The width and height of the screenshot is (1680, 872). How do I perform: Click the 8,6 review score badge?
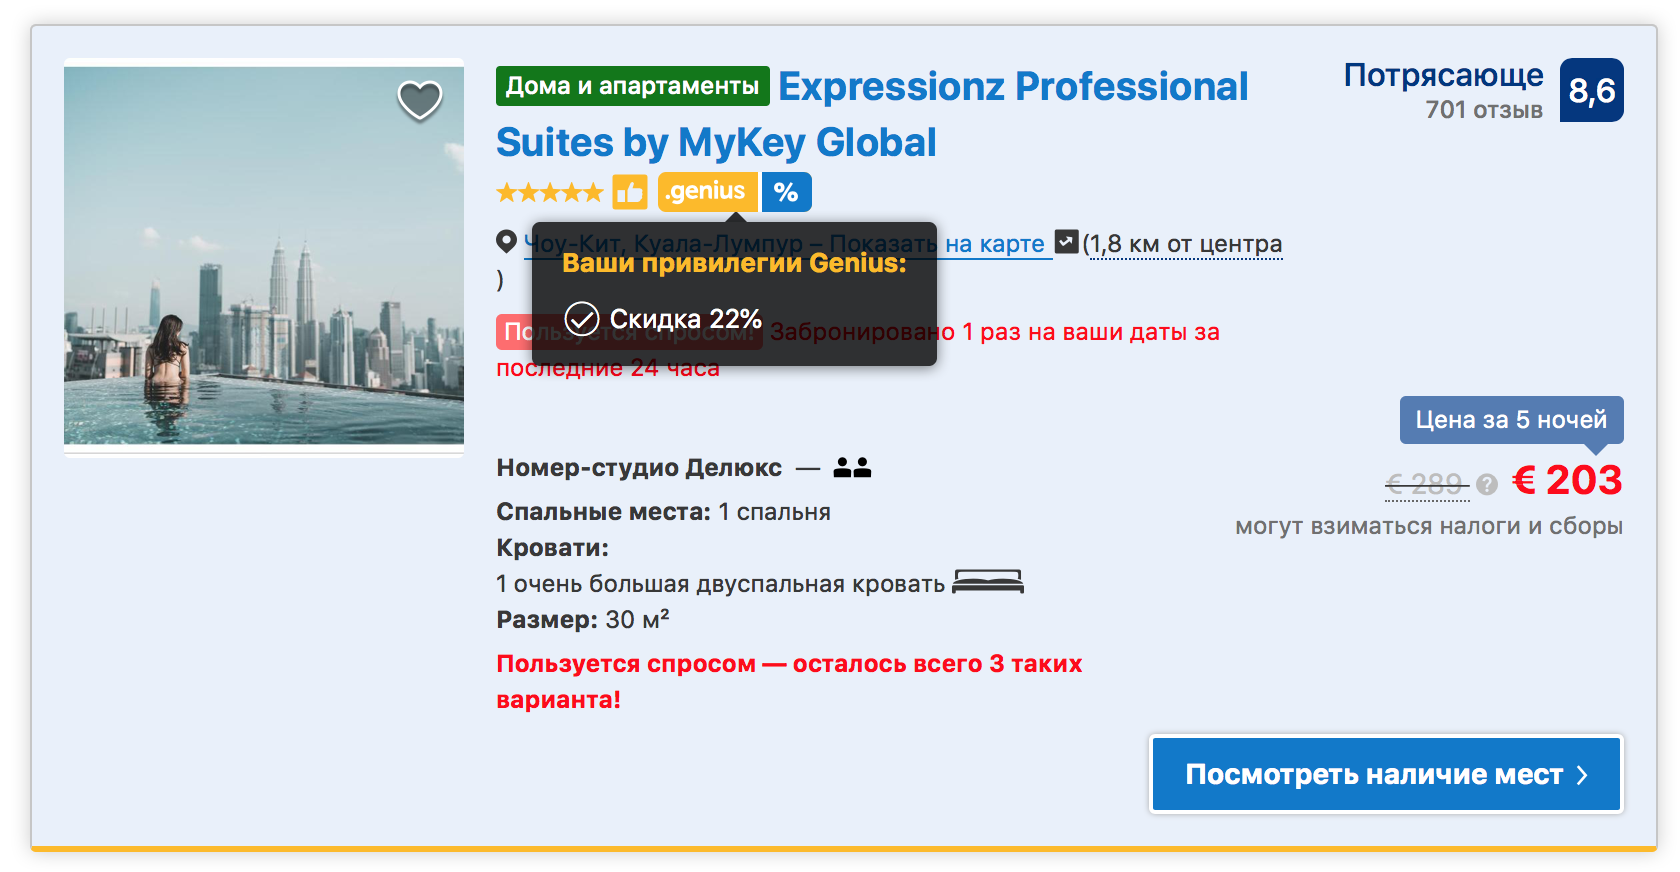[1592, 90]
